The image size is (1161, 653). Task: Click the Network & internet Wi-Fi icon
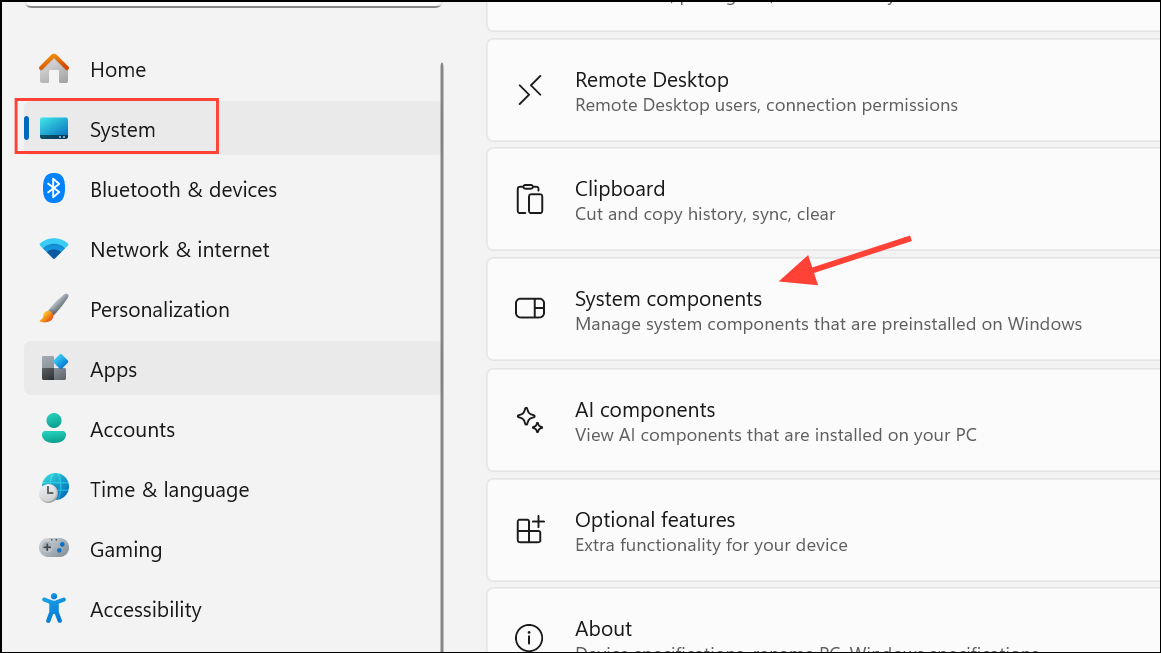point(53,248)
